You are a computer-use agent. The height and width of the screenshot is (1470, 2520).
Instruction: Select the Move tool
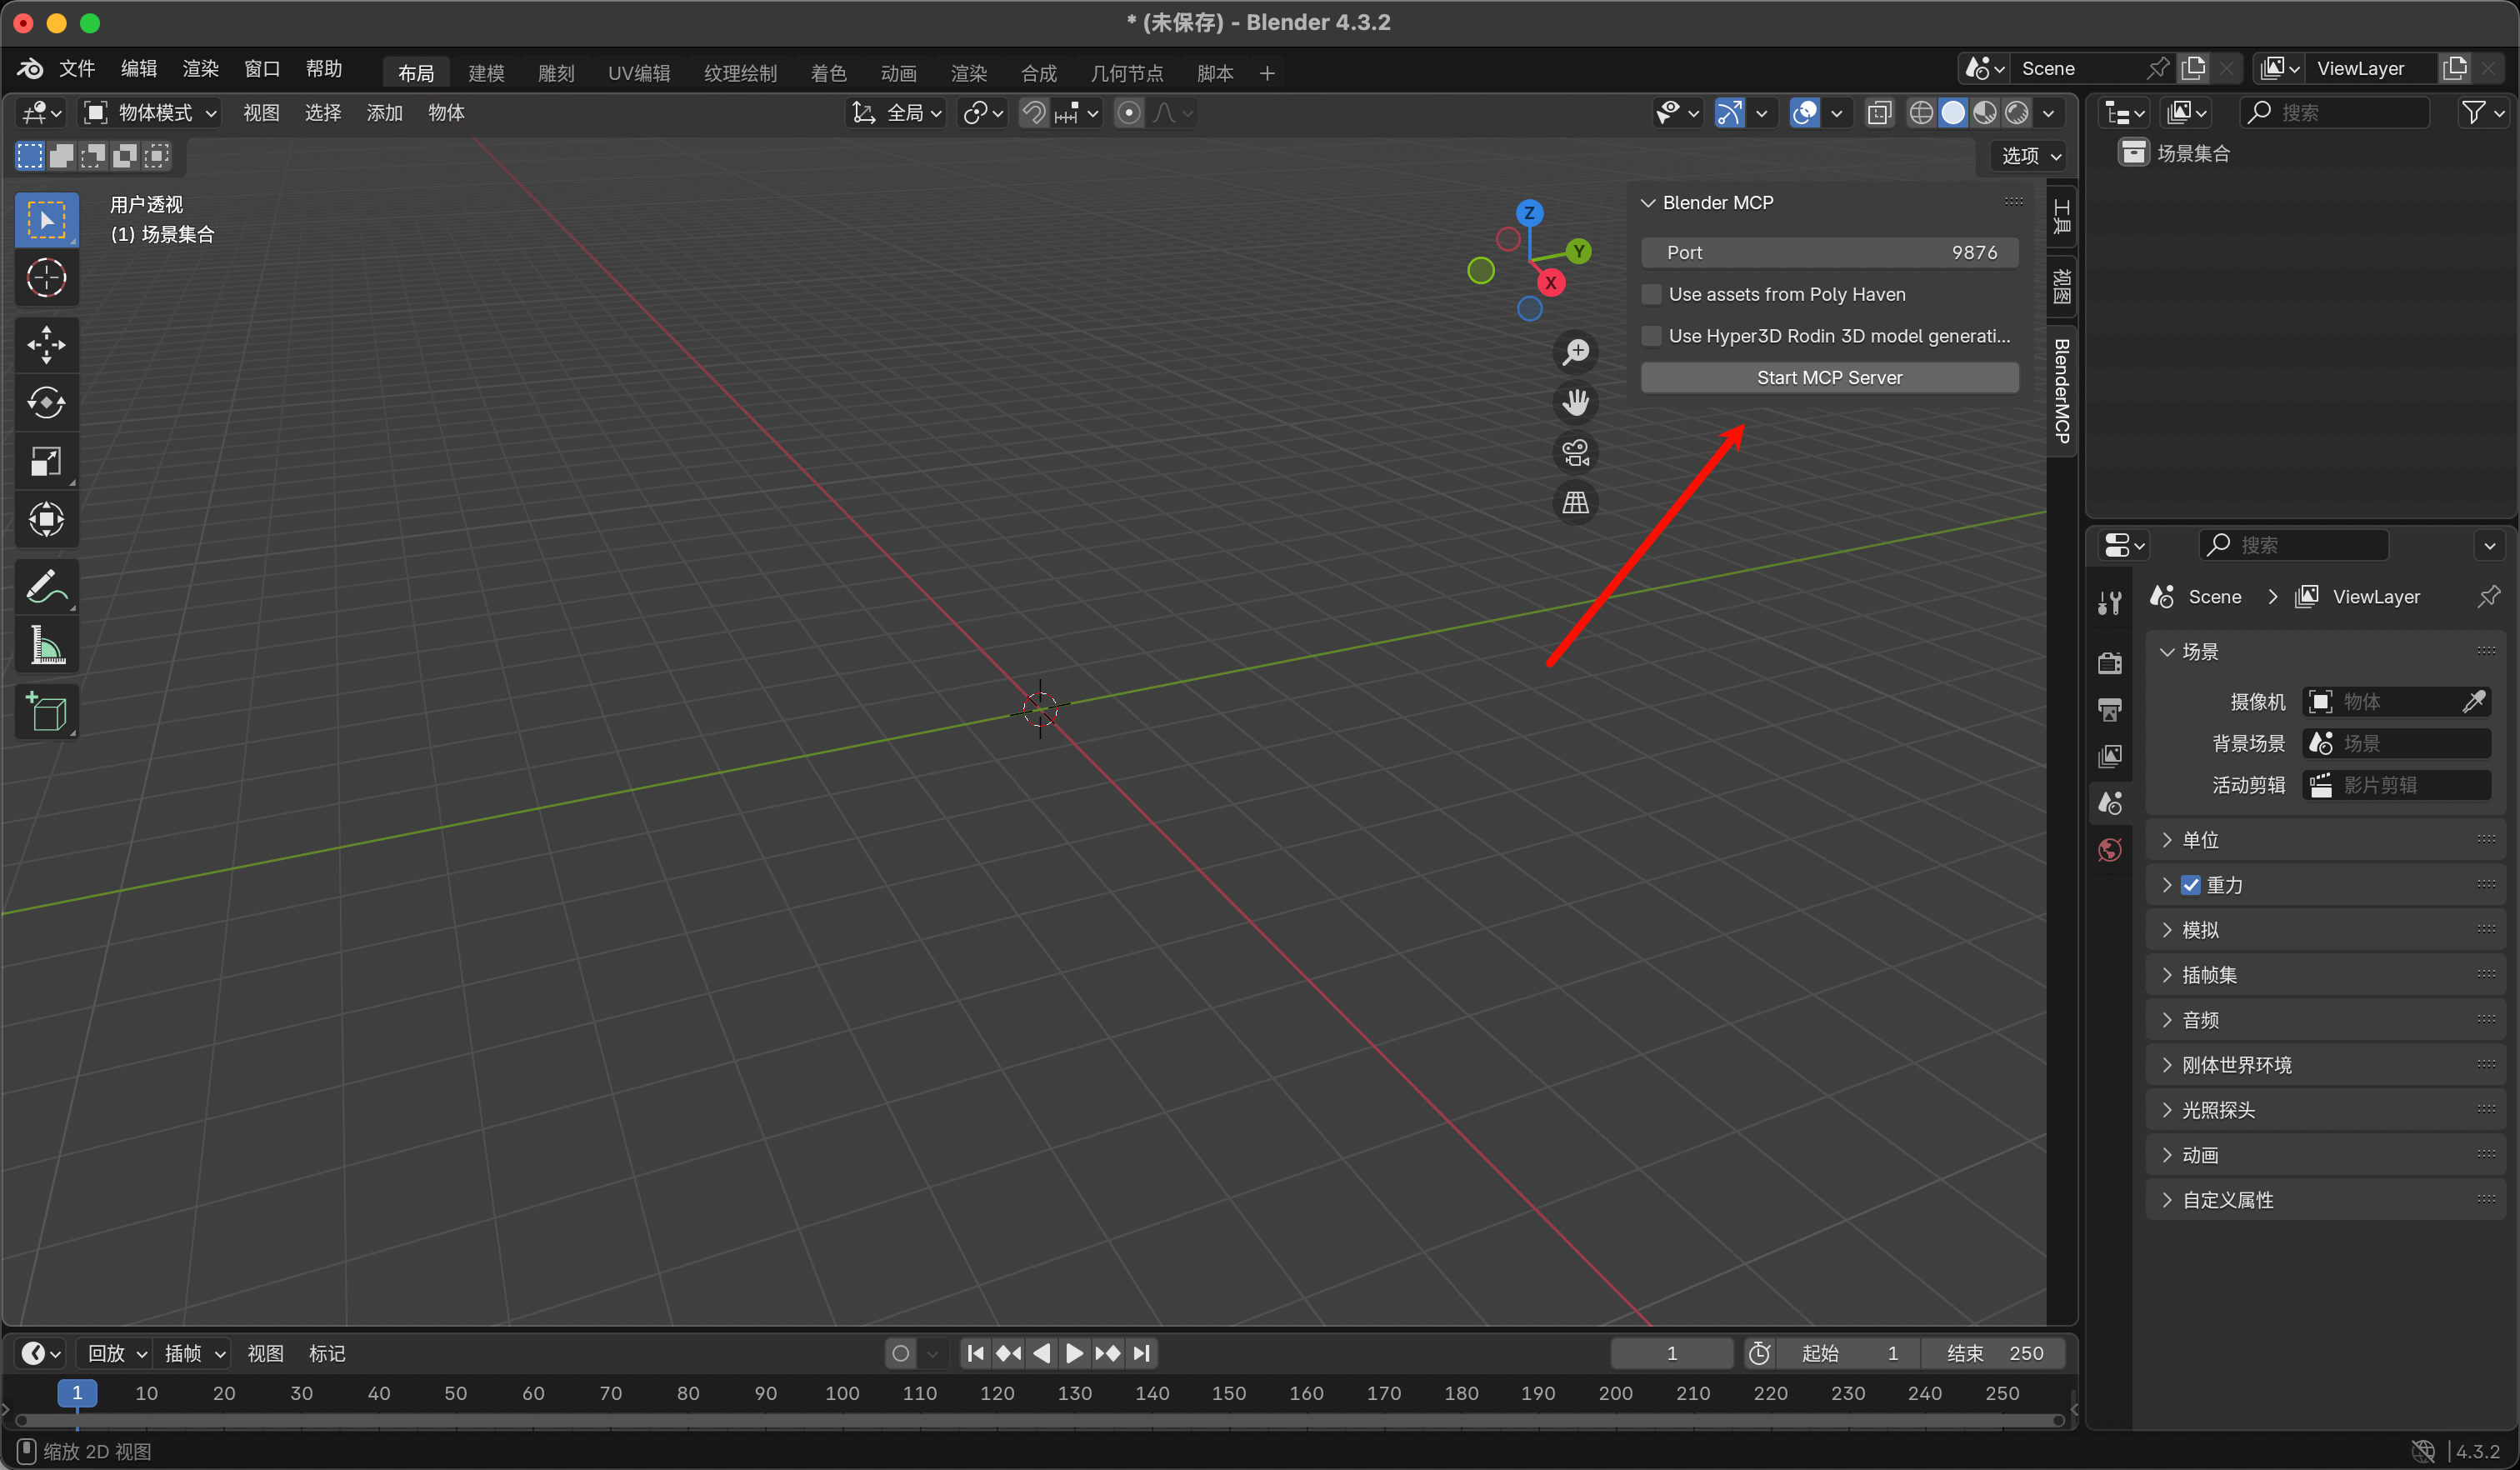[x=46, y=345]
